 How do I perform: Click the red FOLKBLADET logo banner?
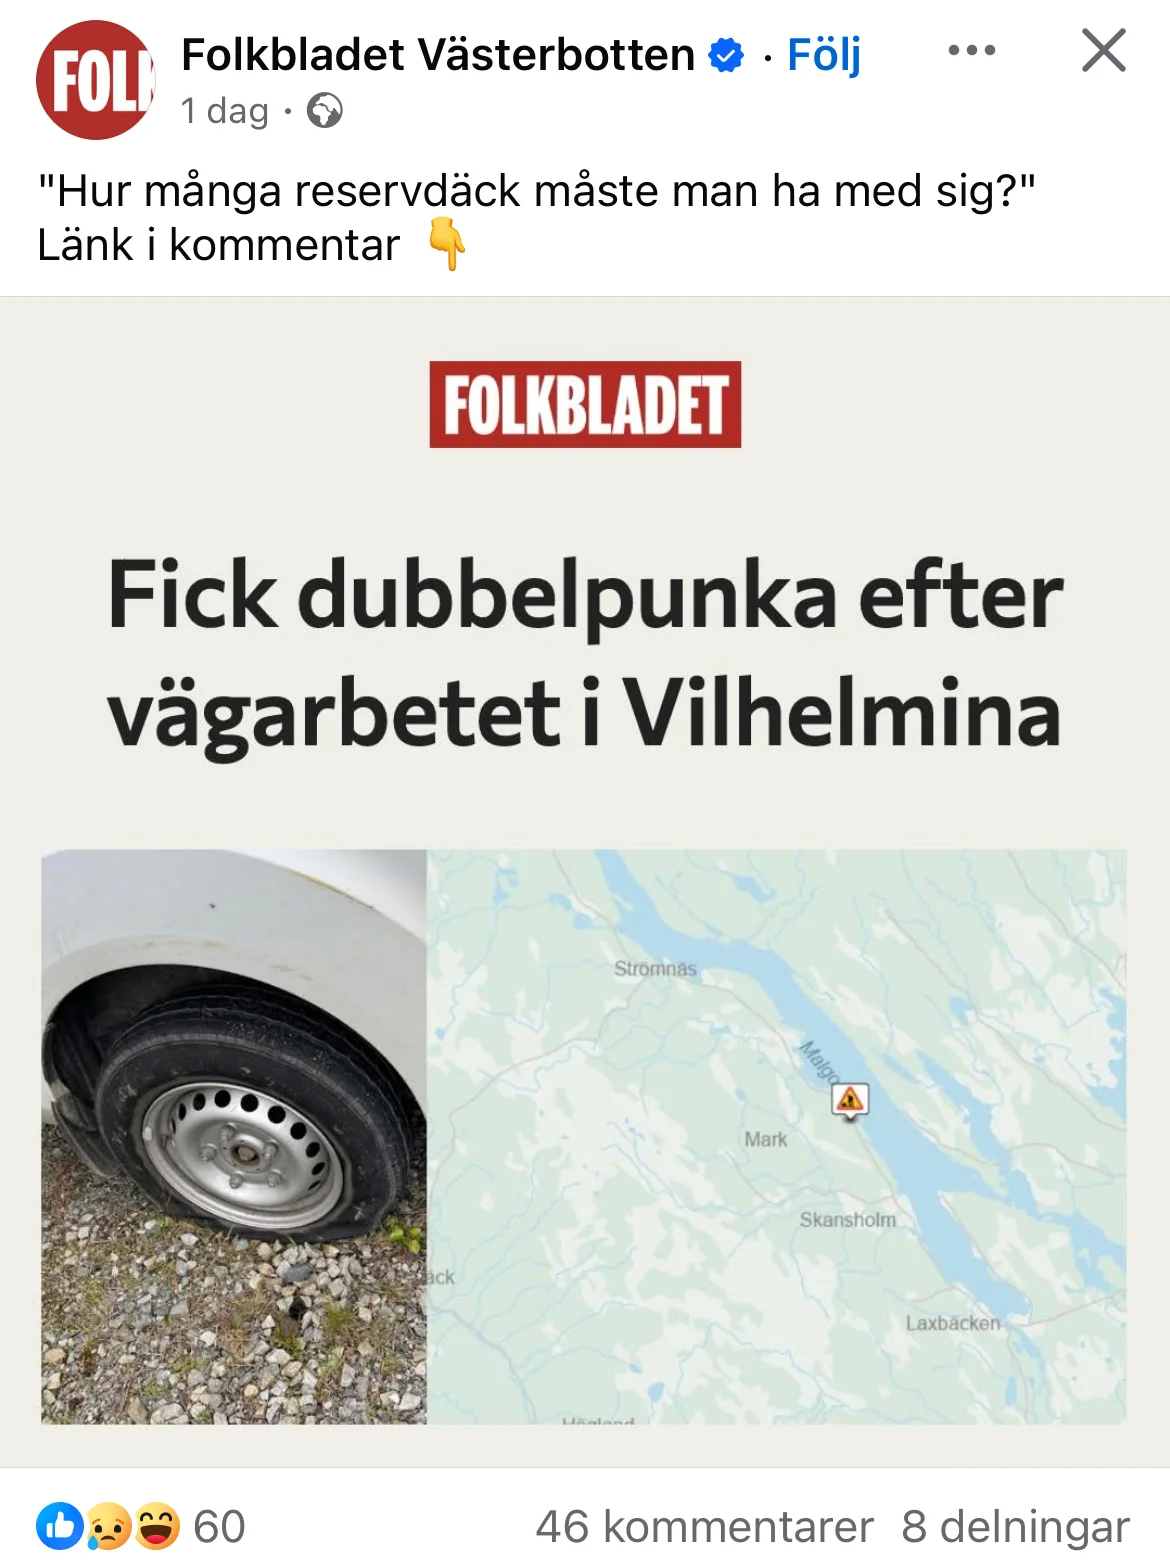coord(585,404)
